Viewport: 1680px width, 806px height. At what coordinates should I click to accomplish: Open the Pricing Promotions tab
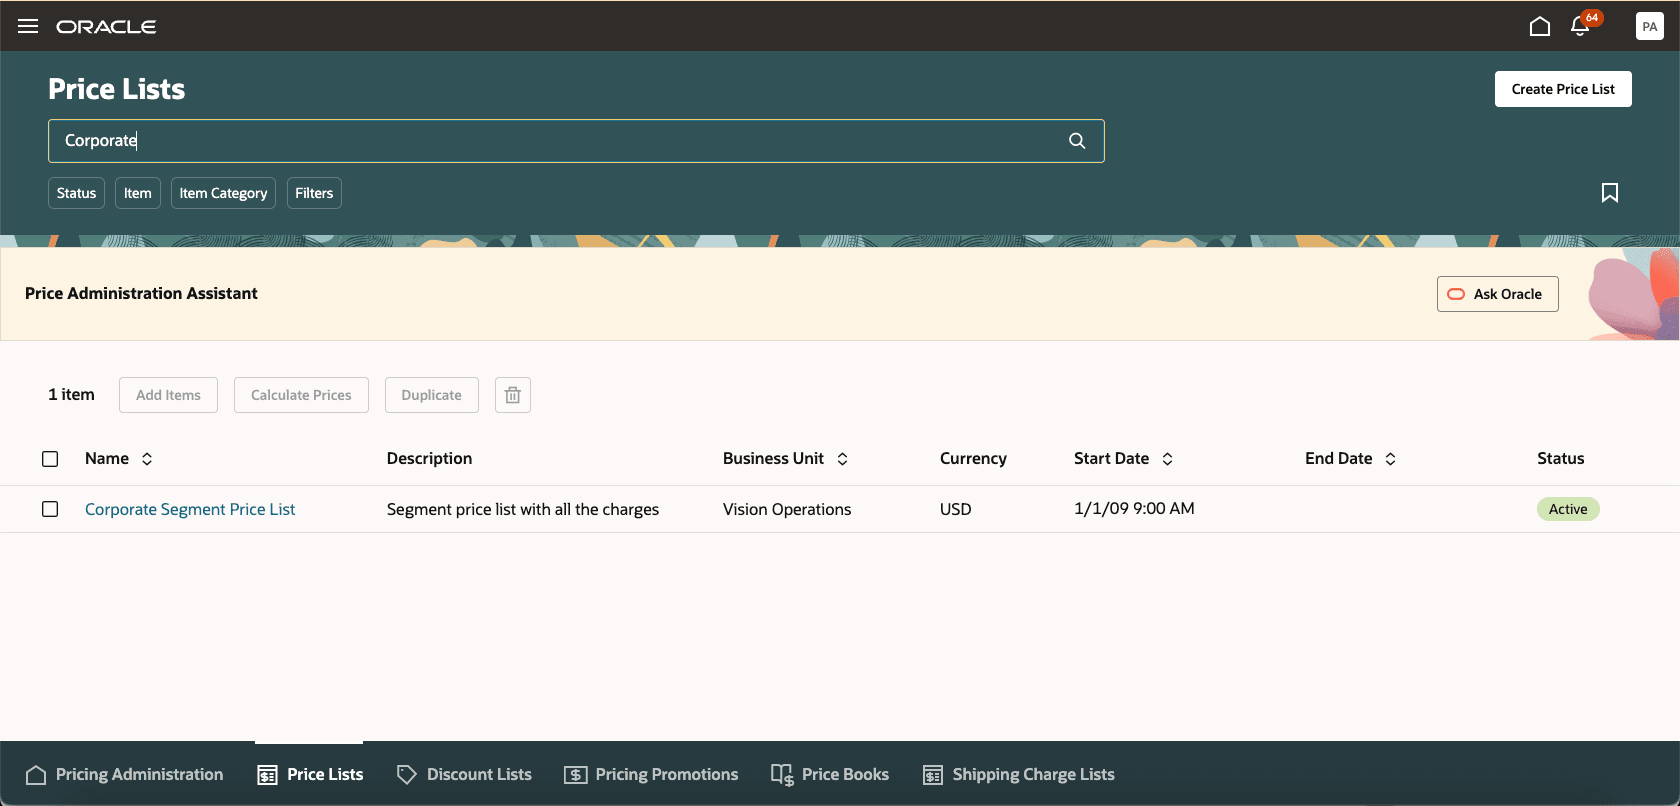(x=651, y=775)
